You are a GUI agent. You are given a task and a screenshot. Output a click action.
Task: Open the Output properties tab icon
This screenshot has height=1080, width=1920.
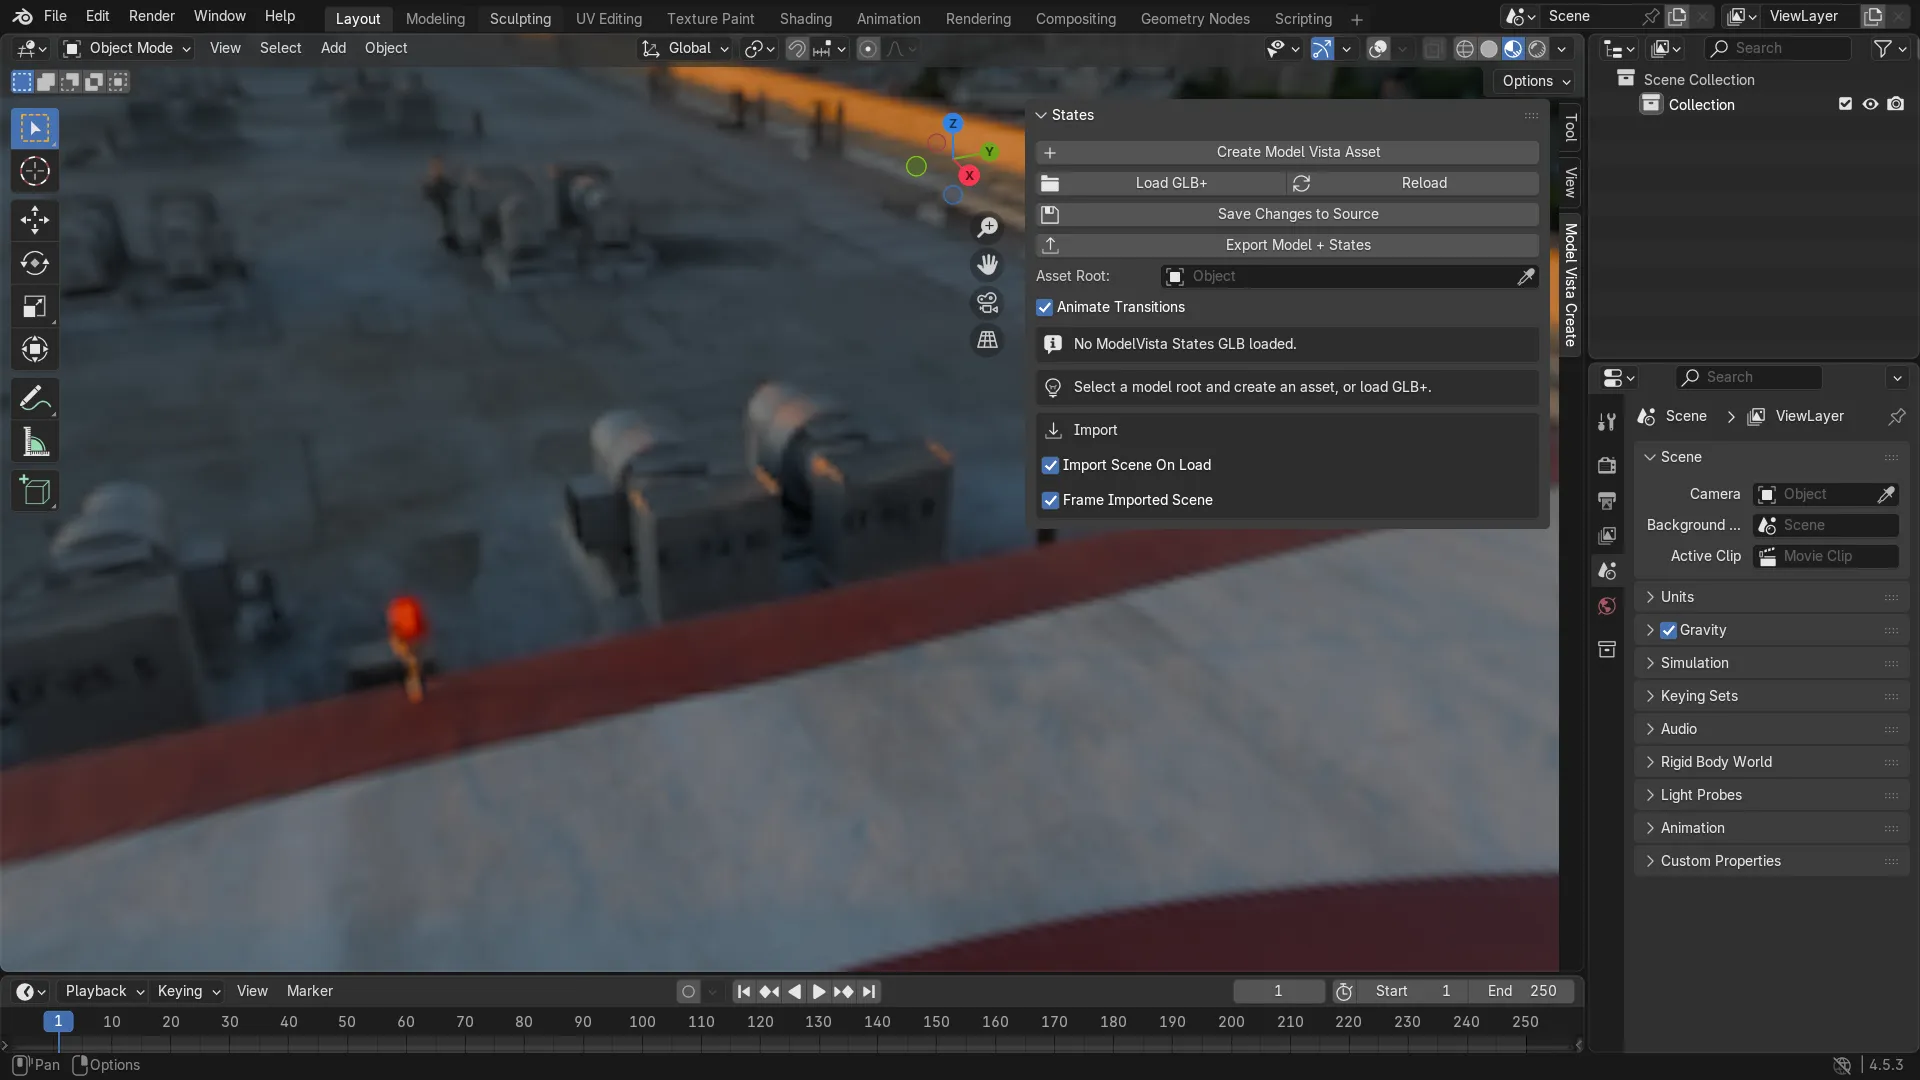1607,500
